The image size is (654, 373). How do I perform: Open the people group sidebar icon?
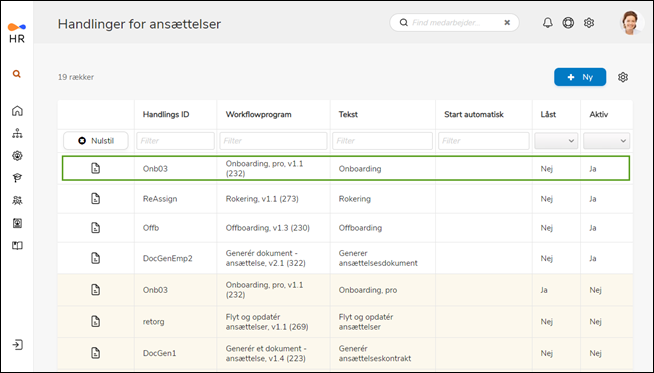[17, 201]
